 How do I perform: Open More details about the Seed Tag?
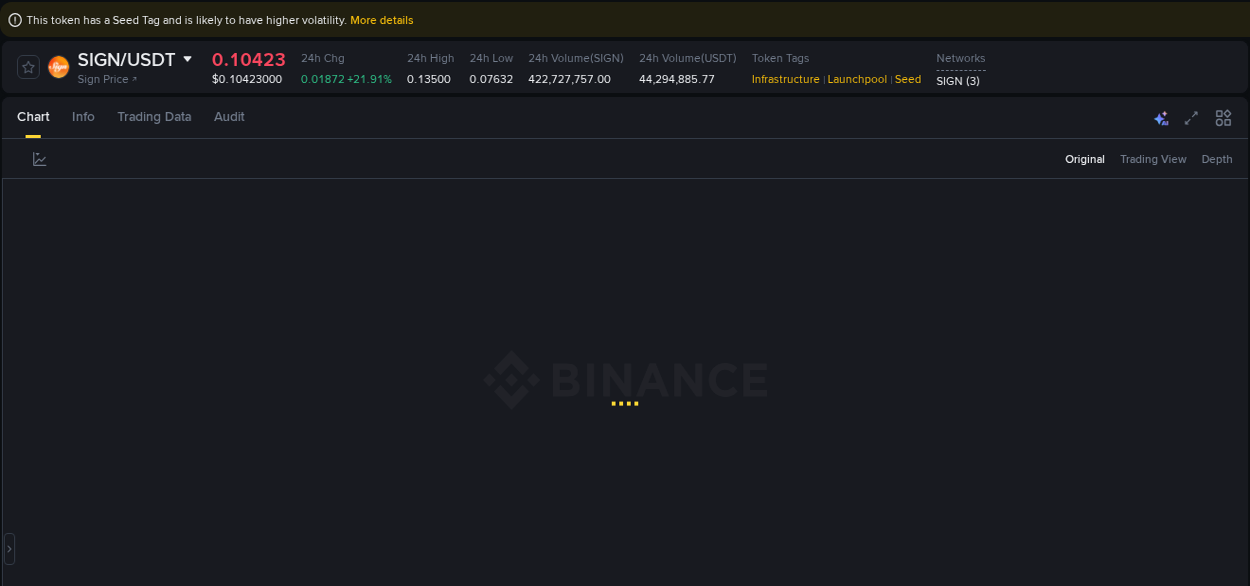pos(381,19)
